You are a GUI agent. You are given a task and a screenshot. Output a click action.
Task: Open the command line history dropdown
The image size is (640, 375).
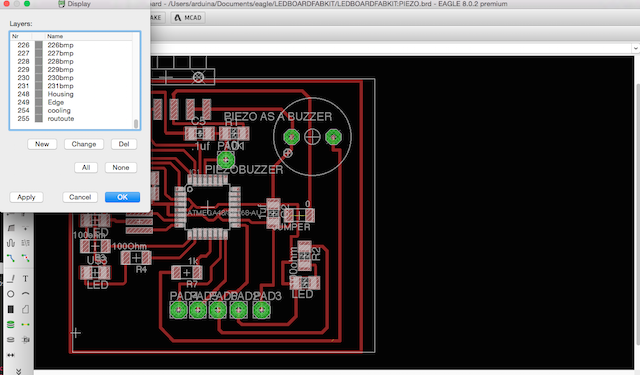(x=636, y=48)
